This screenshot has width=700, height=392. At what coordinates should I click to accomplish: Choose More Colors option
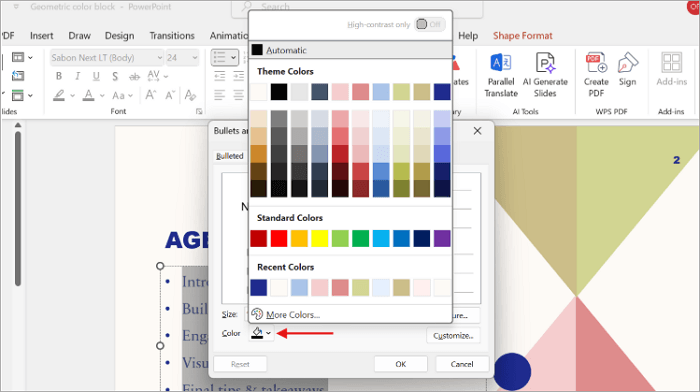(x=350, y=314)
